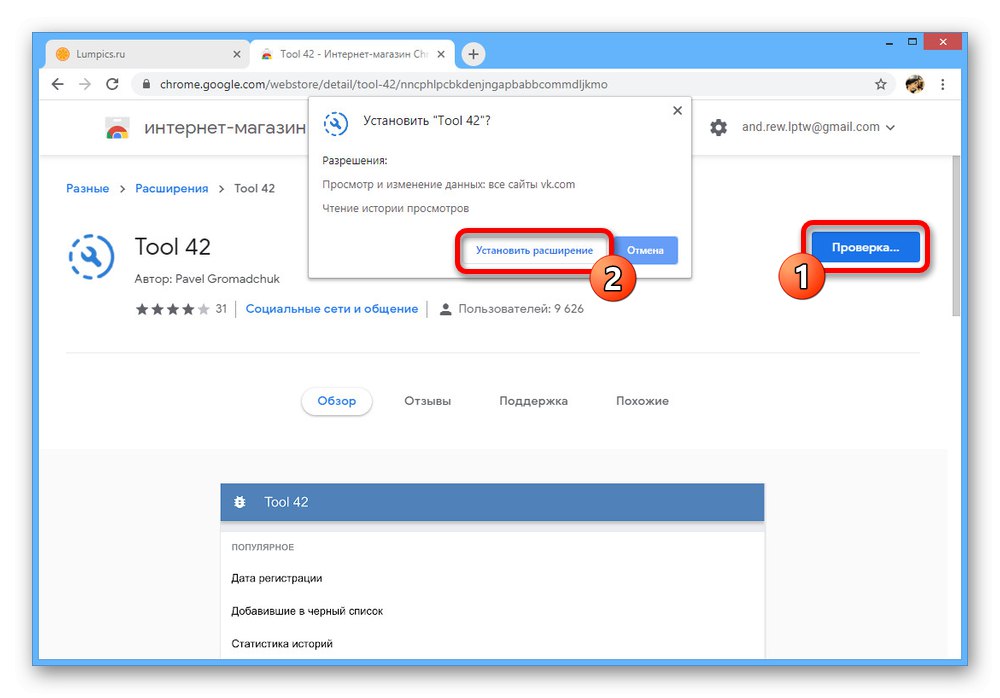Screen dimensions: 1000x698
Task: Click the bug icon in Tool 42 preview header
Action: (240, 502)
